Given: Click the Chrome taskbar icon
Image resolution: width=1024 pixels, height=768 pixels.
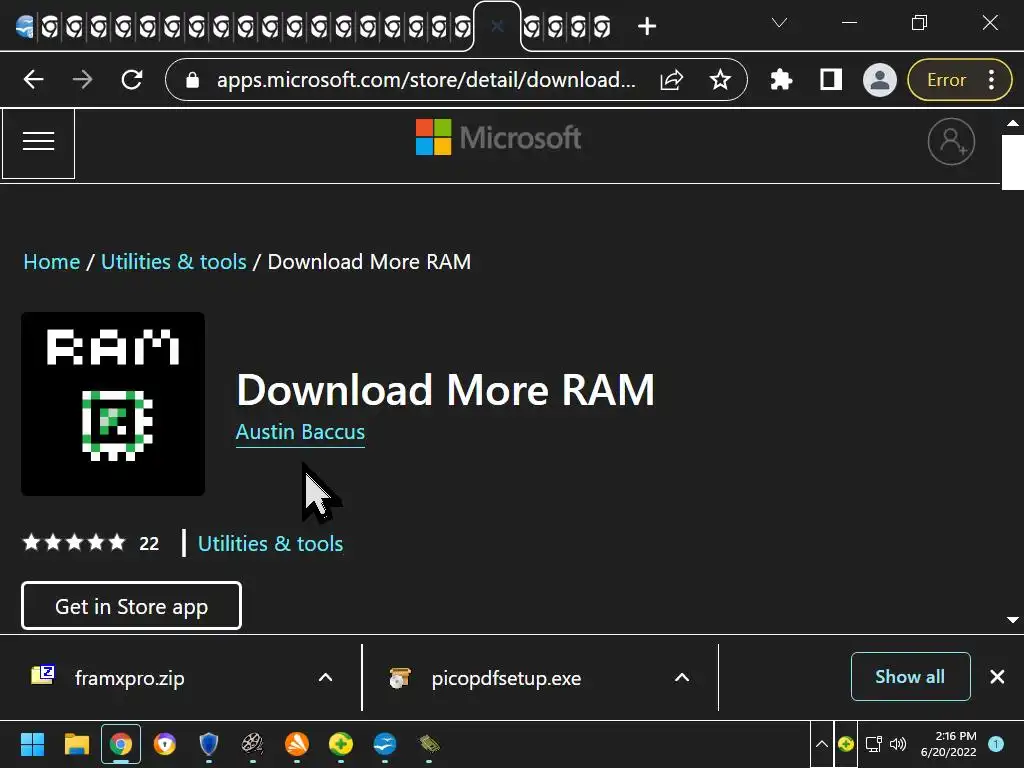Looking at the screenshot, I should click(121, 744).
